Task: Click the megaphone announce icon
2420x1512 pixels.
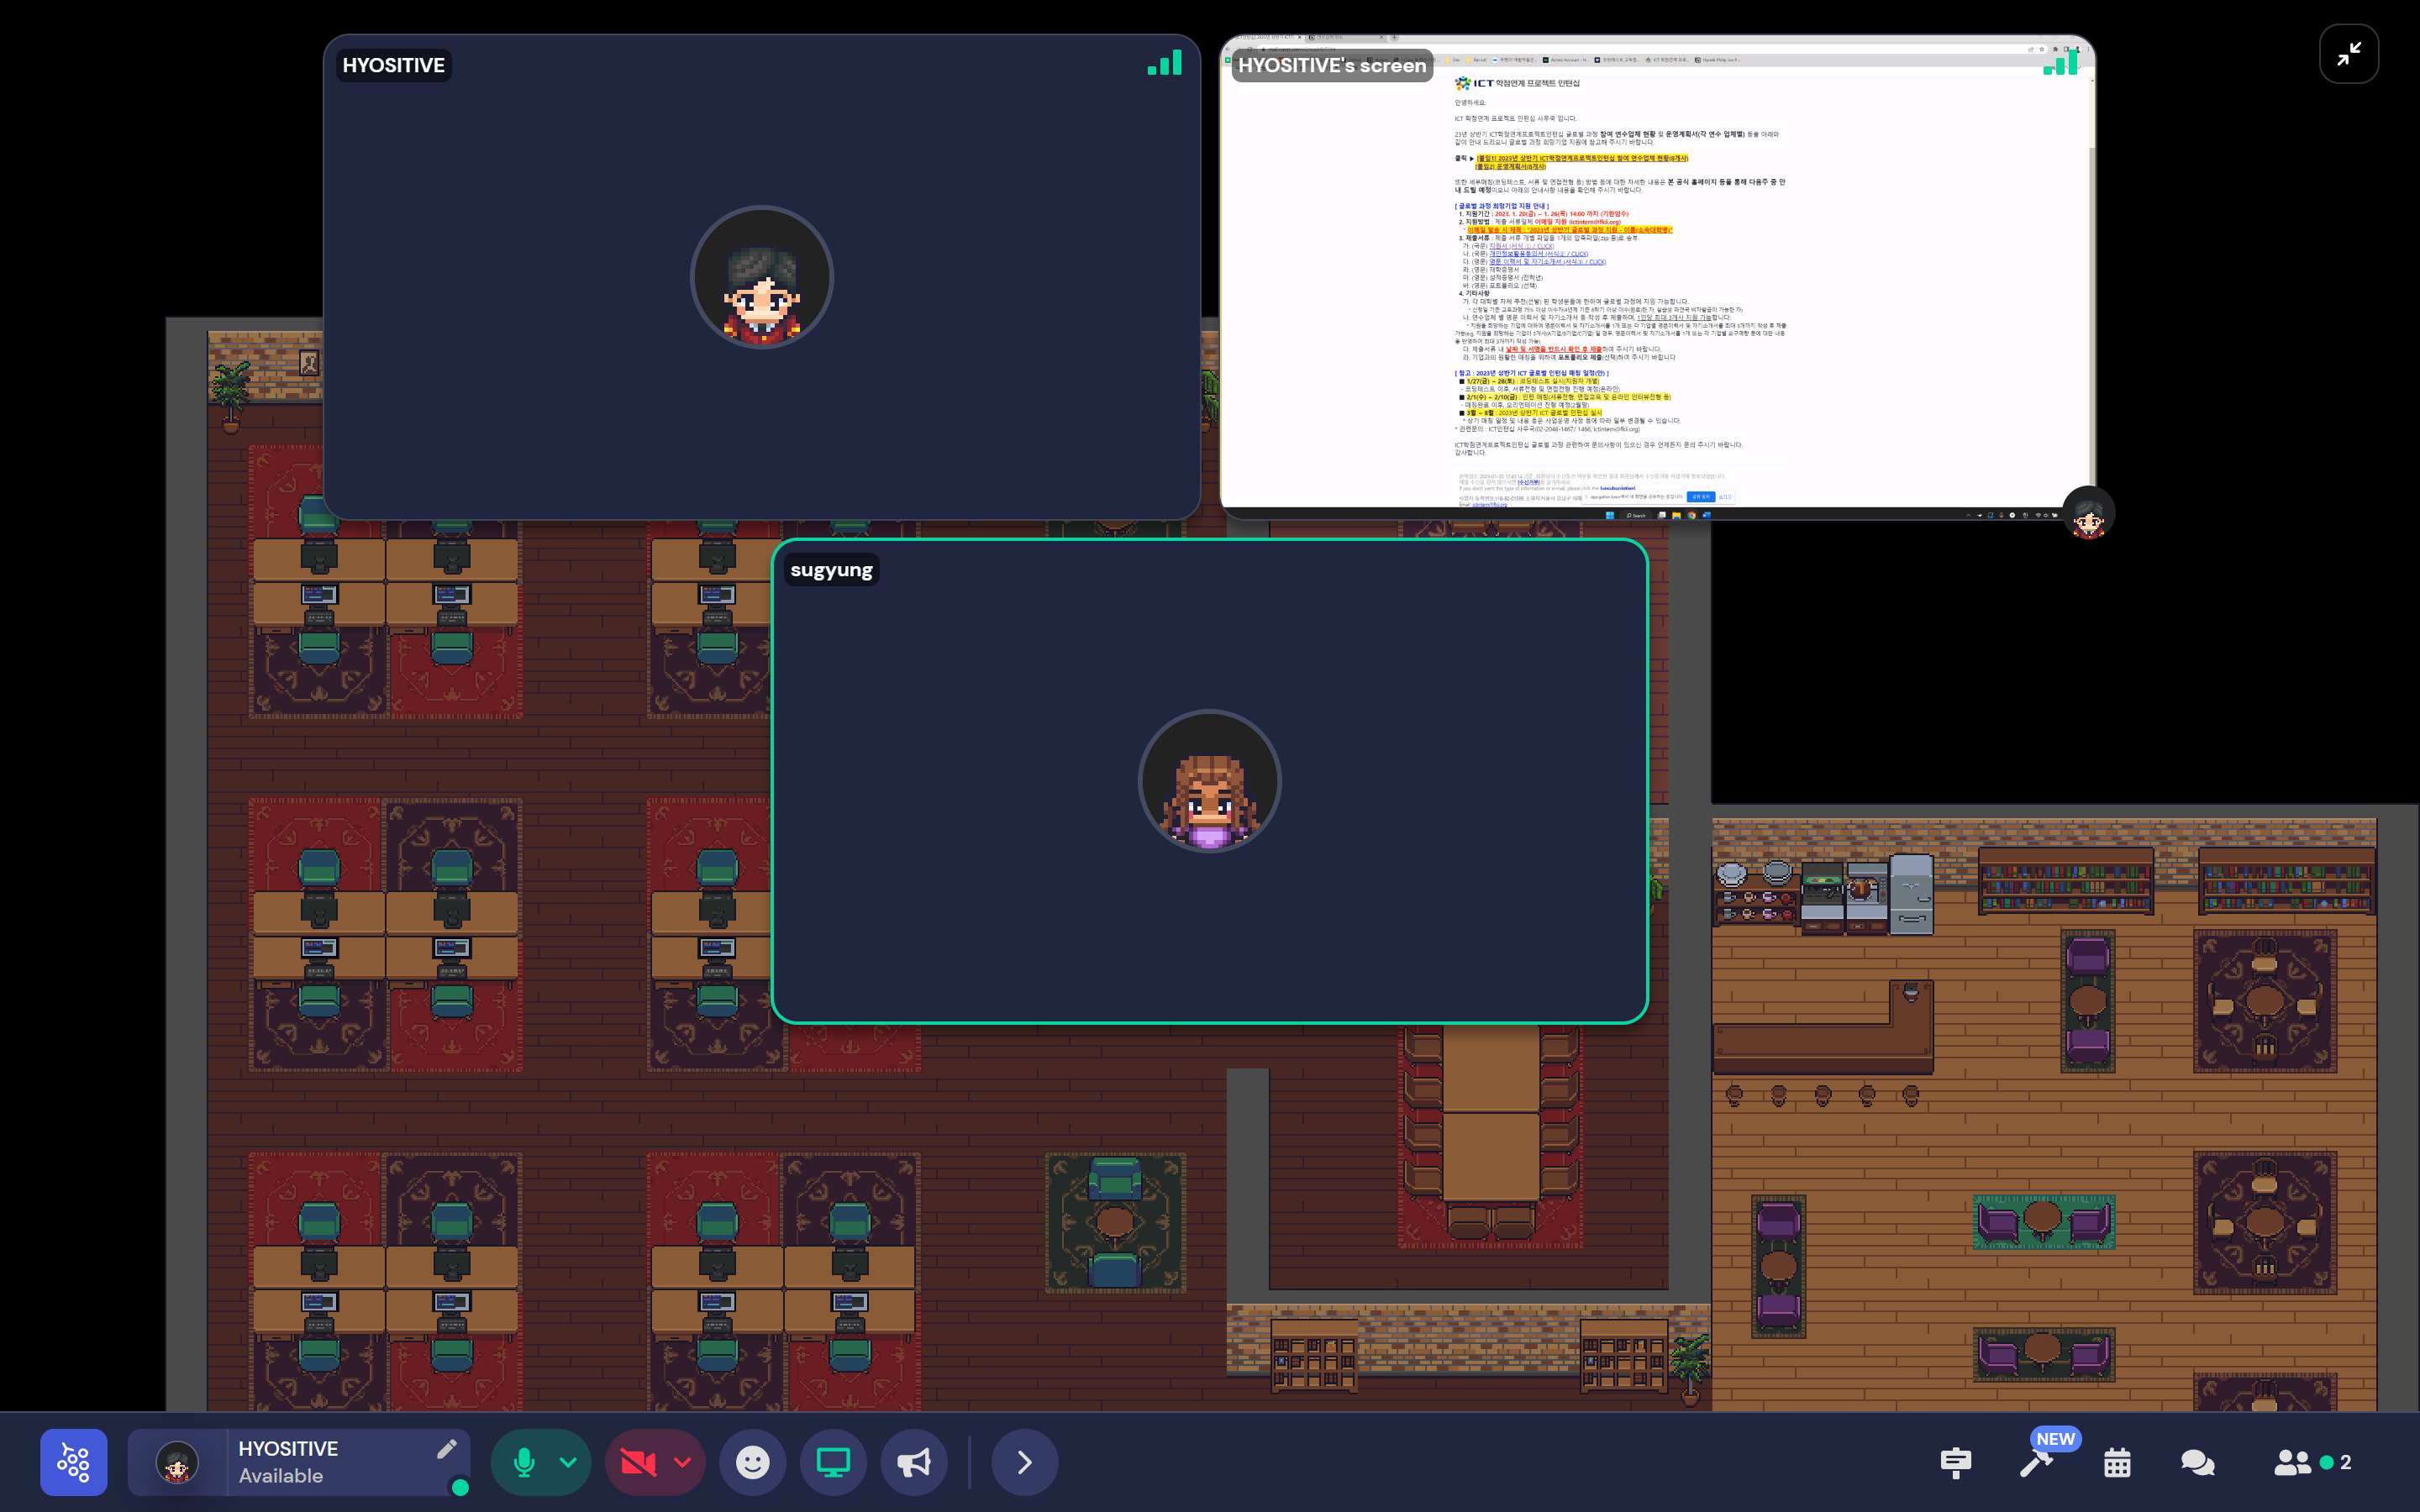Action: (913, 1462)
